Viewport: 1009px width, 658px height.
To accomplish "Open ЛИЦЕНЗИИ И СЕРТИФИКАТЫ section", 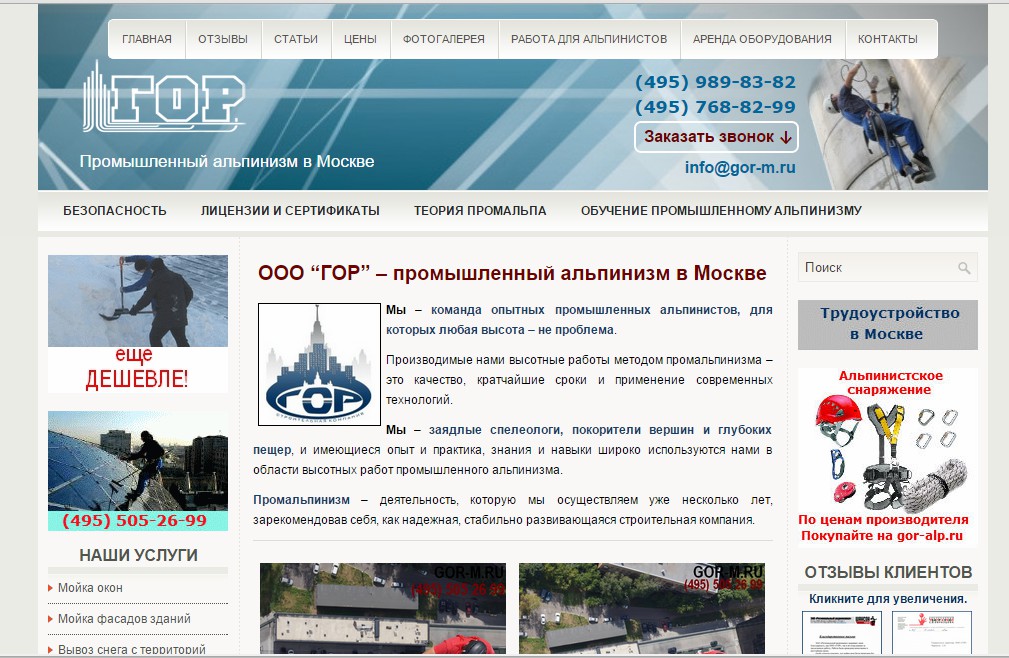I will coord(290,210).
